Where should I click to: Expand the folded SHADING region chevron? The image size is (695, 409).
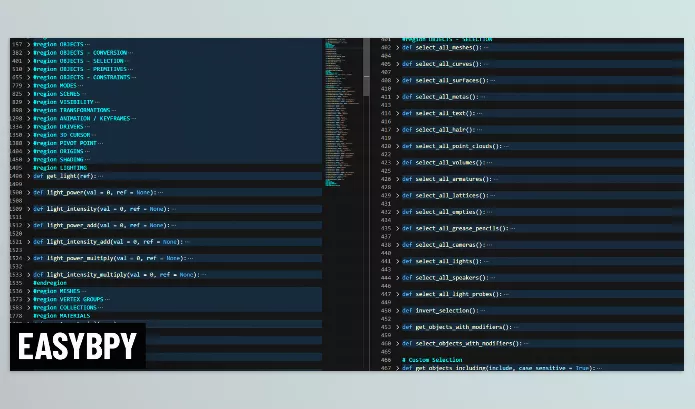[29, 160]
